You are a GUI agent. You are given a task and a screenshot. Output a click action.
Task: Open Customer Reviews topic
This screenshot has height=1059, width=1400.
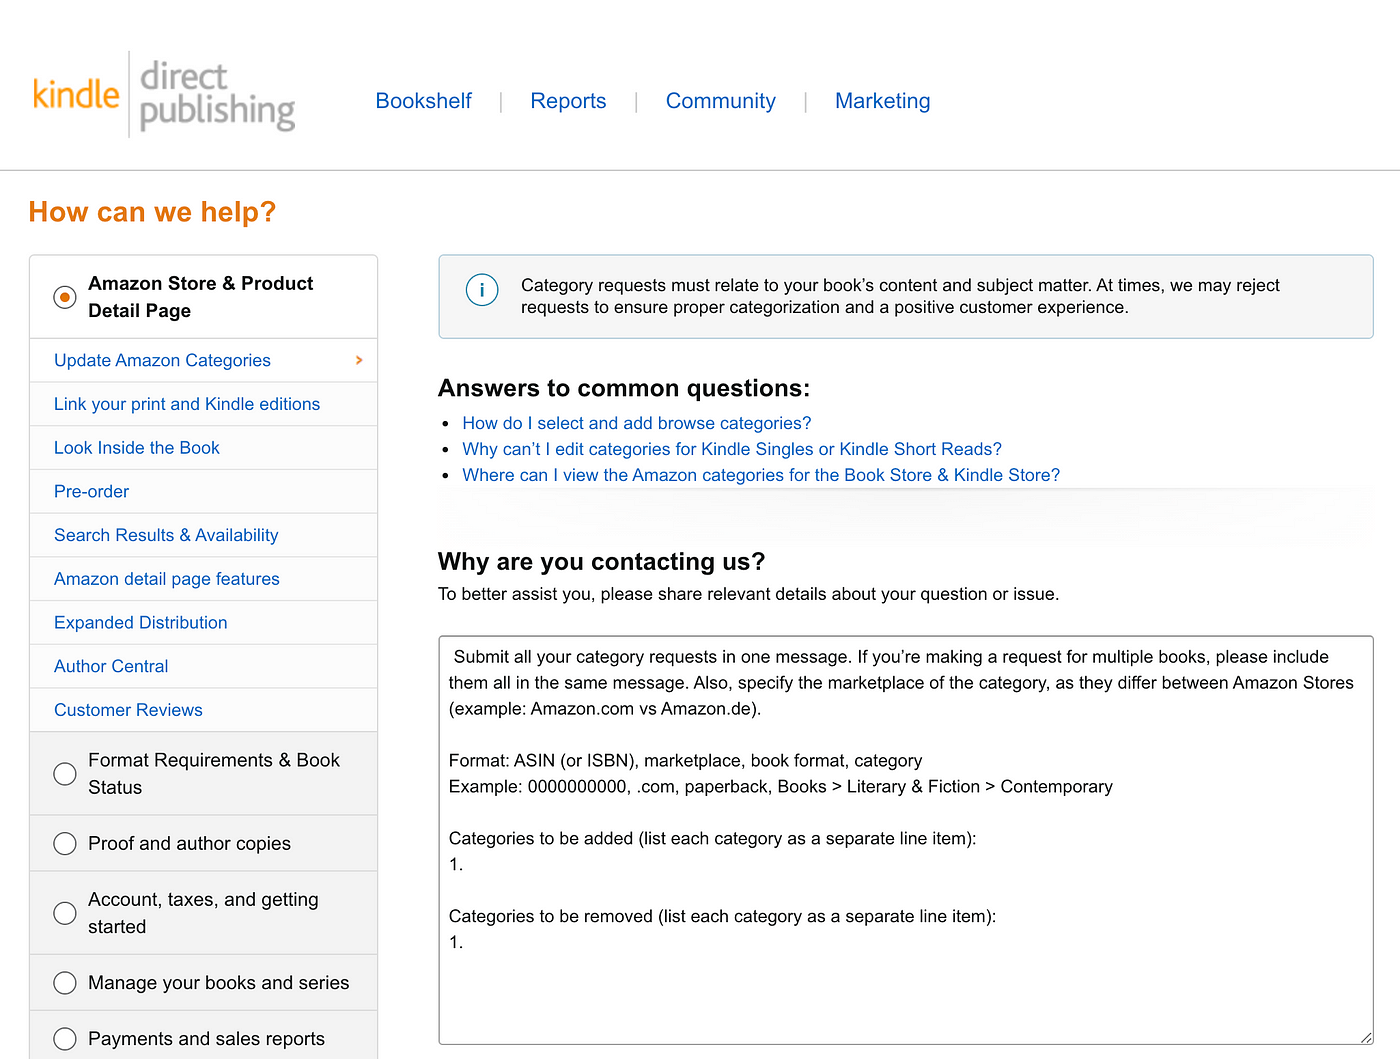coord(204,710)
